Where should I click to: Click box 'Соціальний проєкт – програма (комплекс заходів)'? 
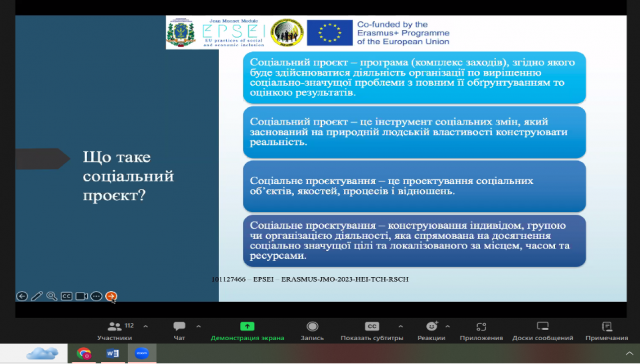(x=414, y=78)
